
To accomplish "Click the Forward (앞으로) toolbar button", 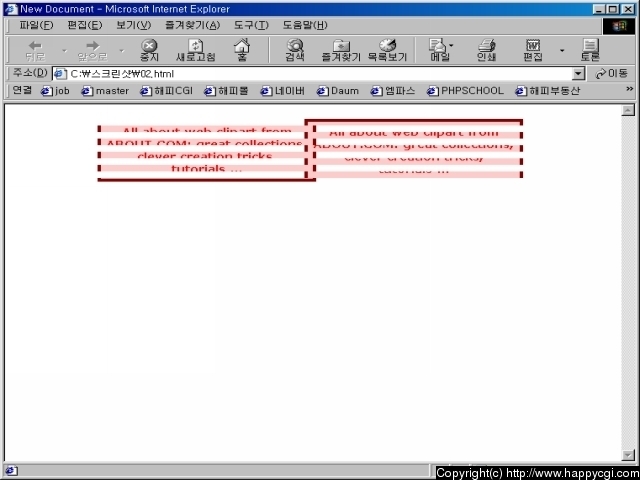I will pyautogui.click(x=93, y=51).
